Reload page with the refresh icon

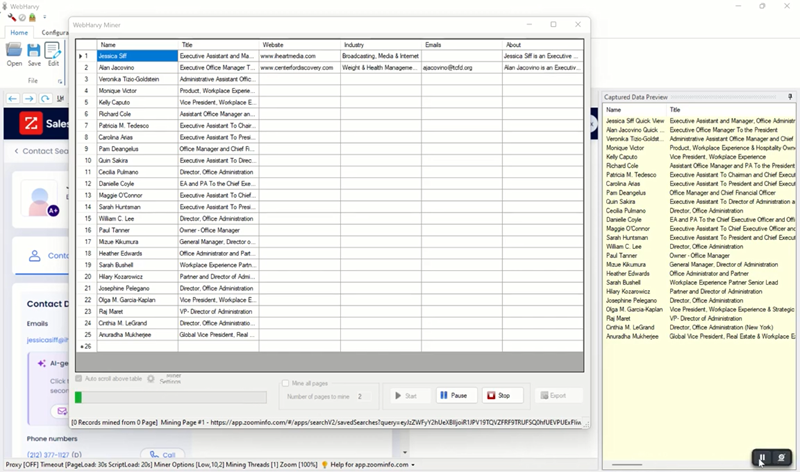click(45, 99)
